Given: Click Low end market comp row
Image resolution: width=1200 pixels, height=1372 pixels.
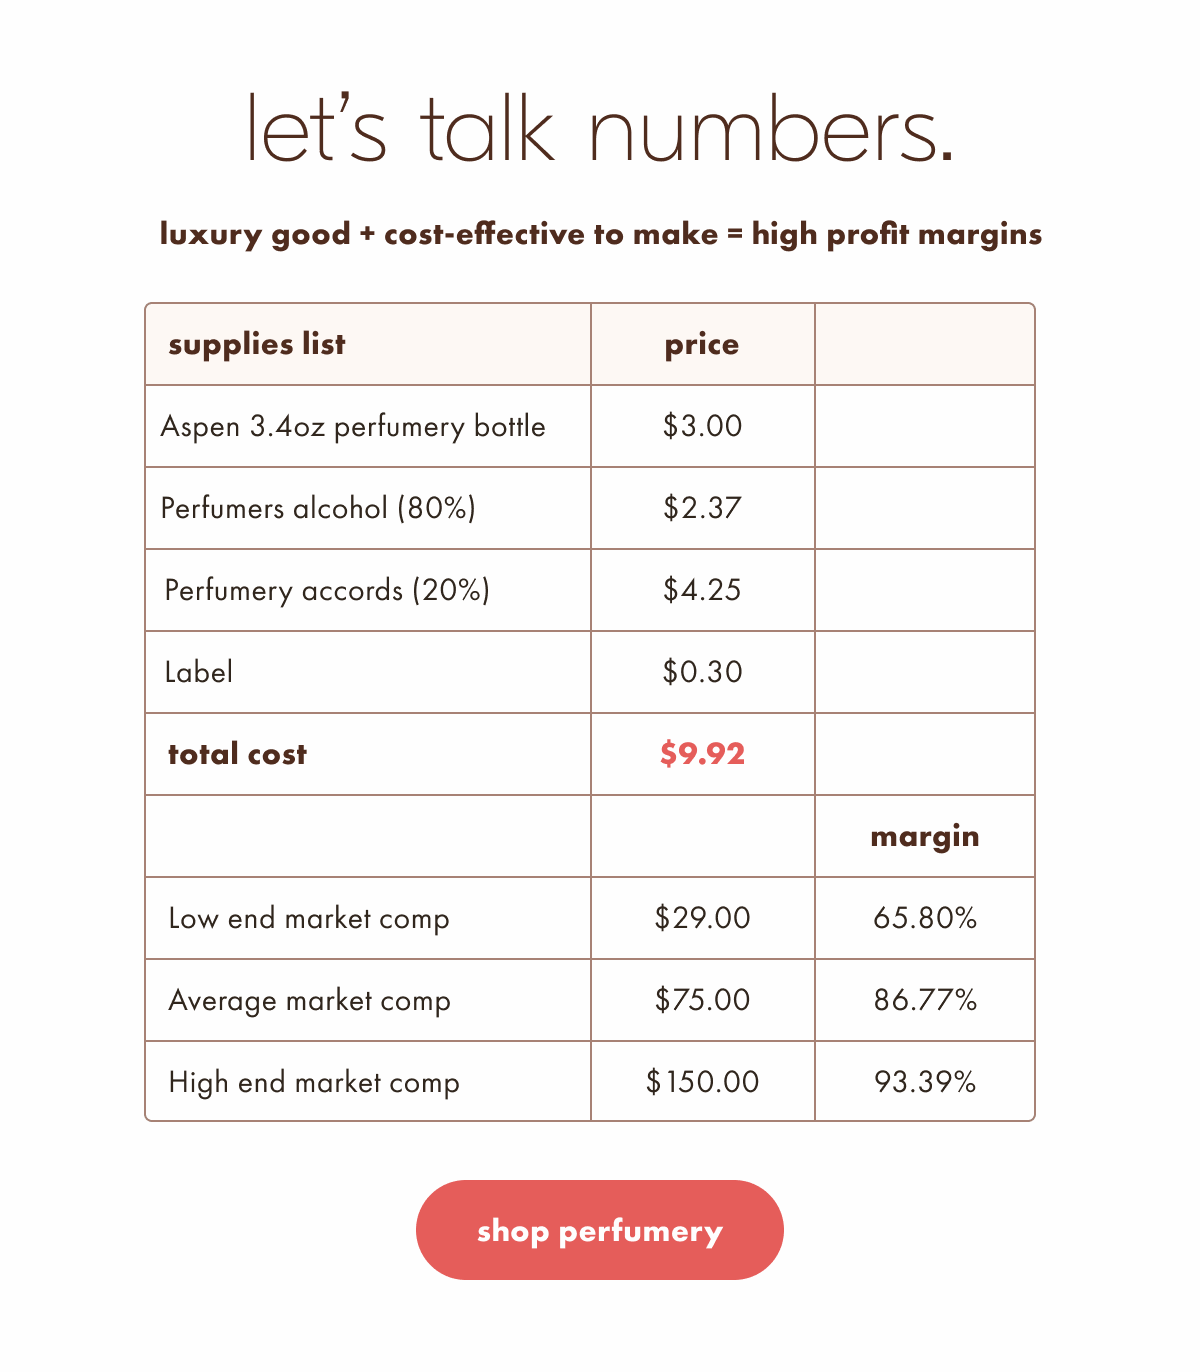Looking at the screenshot, I should (x=309, y=918).
